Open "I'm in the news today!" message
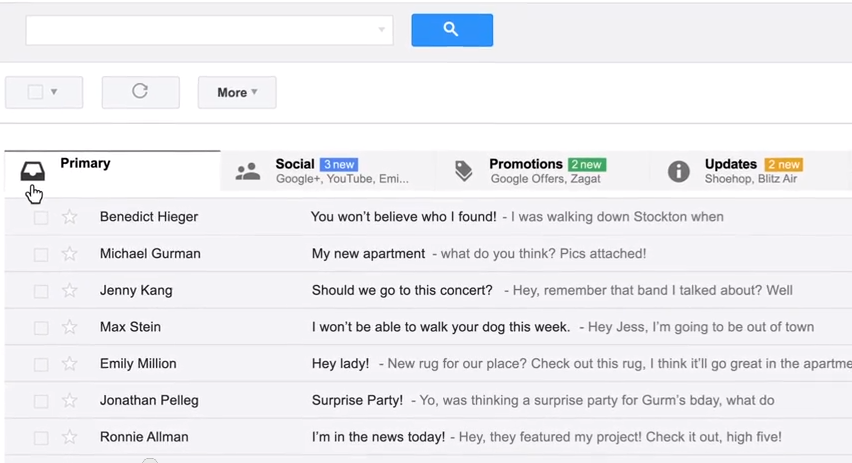This screenshot has height=463, width=852. coord(378,438)
